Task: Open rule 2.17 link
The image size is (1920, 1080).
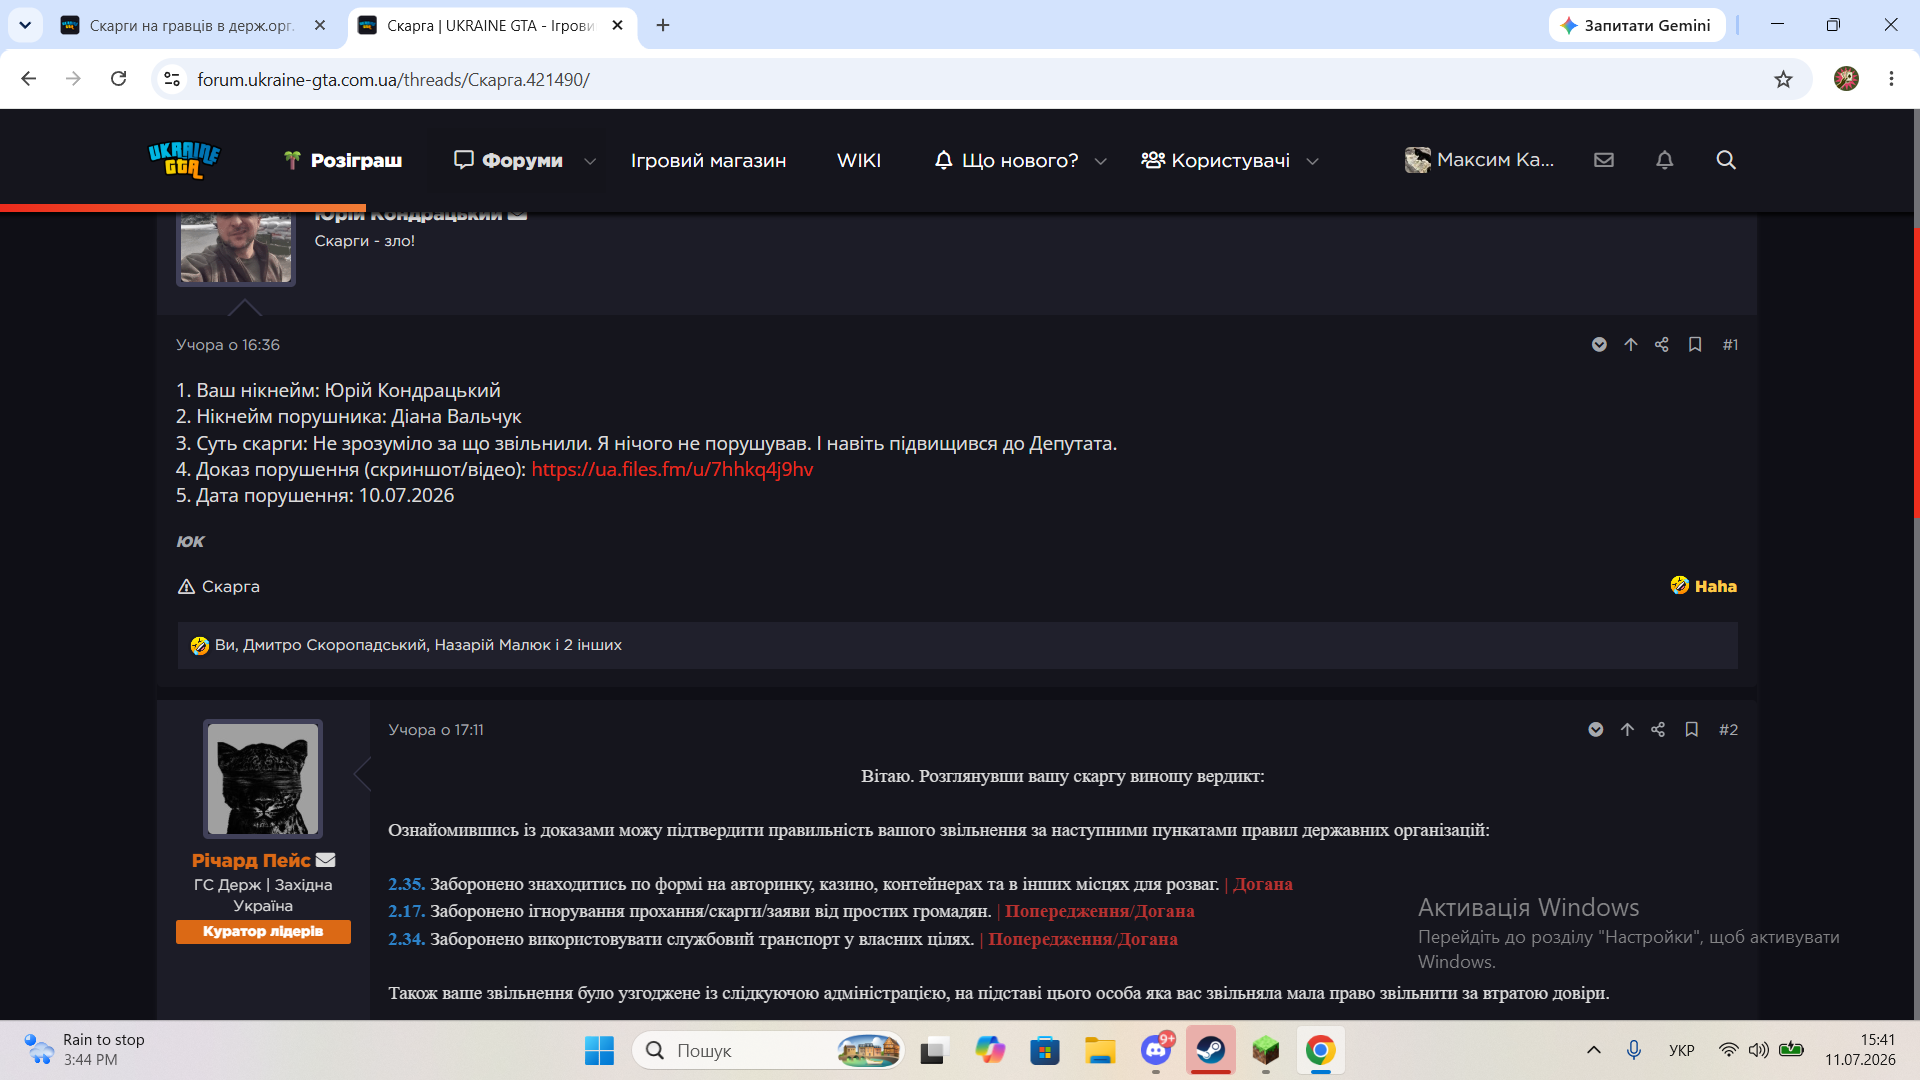Action: [x=406, y=911]
